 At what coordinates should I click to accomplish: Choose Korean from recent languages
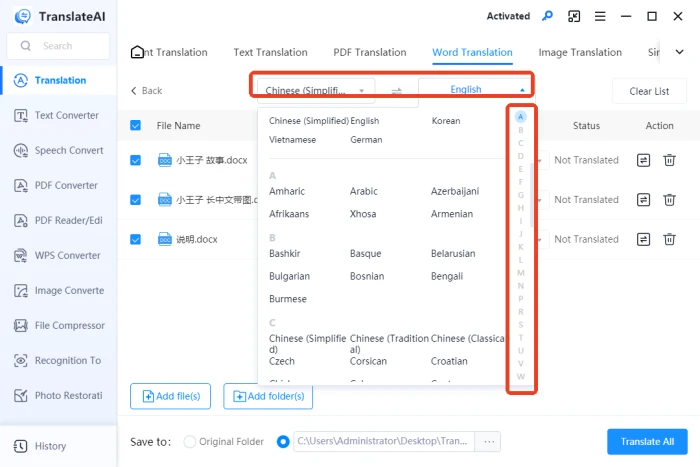tap(446, 121)
